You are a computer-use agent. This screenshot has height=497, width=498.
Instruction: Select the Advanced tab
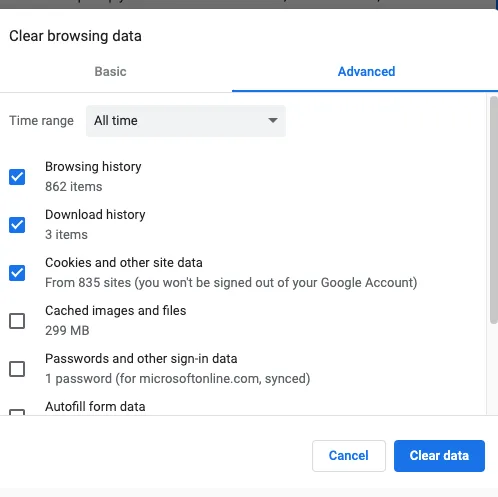click(x=366, y=72)
